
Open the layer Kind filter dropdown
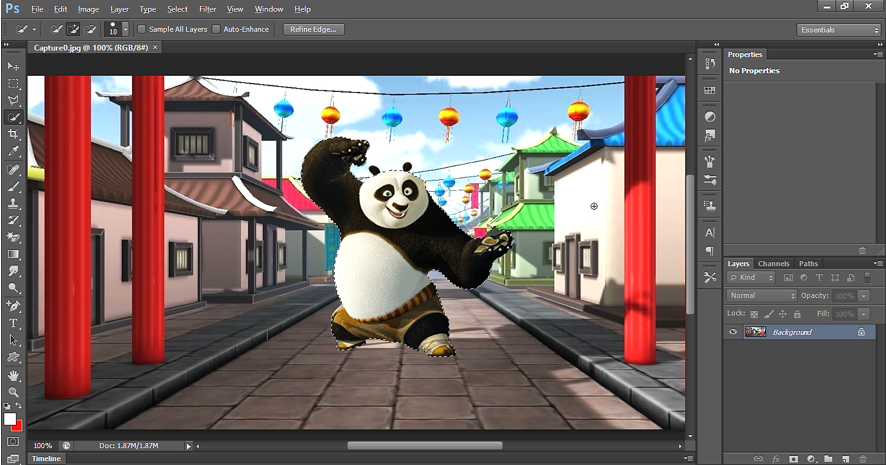751,277
